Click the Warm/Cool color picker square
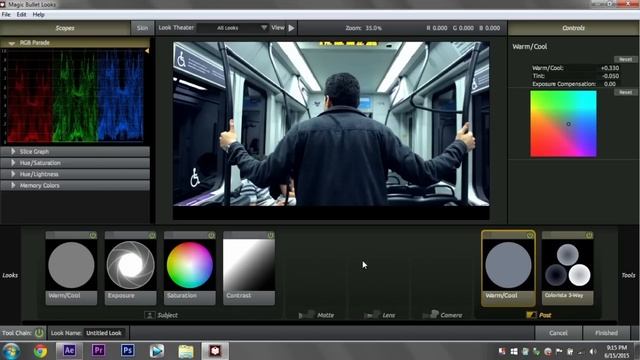Screen dimensions: 640x360 [563, 124]
